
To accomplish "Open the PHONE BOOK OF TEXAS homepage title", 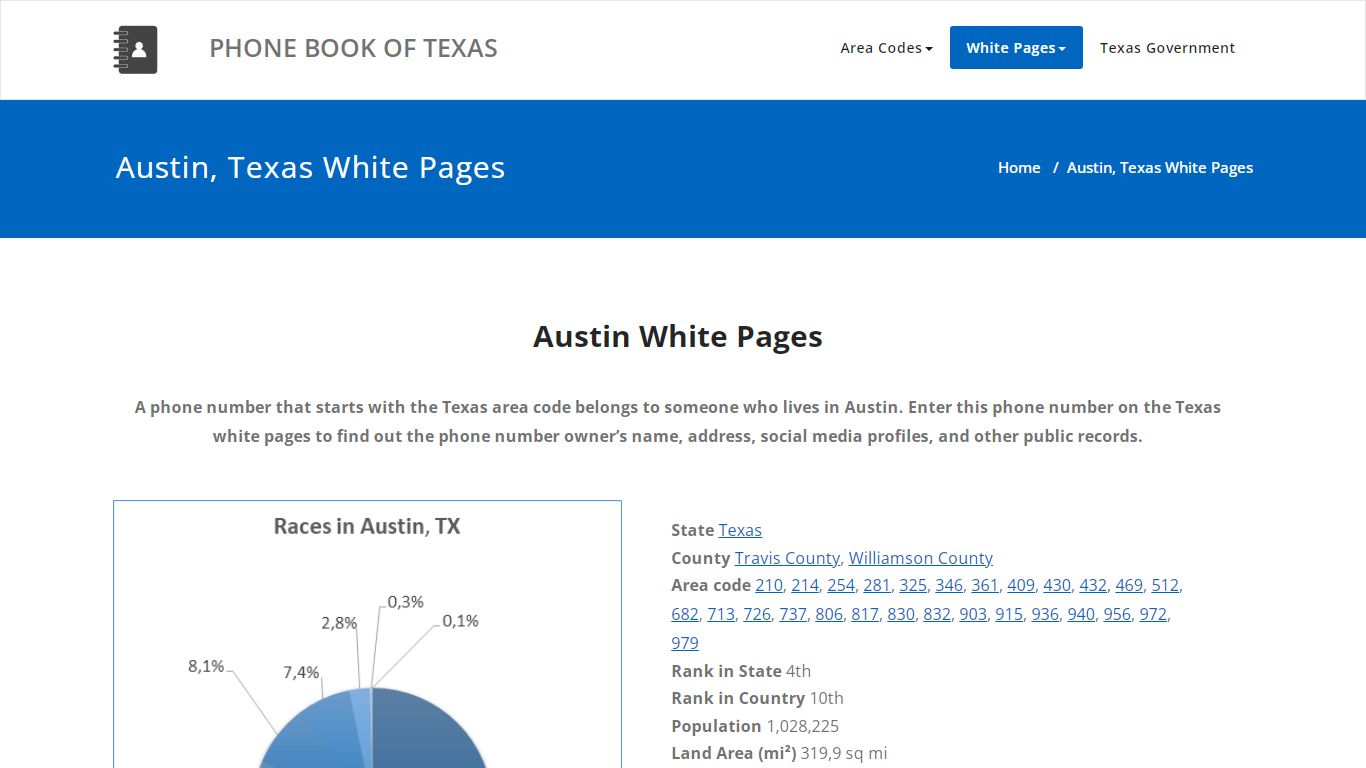I will (353, 48).
